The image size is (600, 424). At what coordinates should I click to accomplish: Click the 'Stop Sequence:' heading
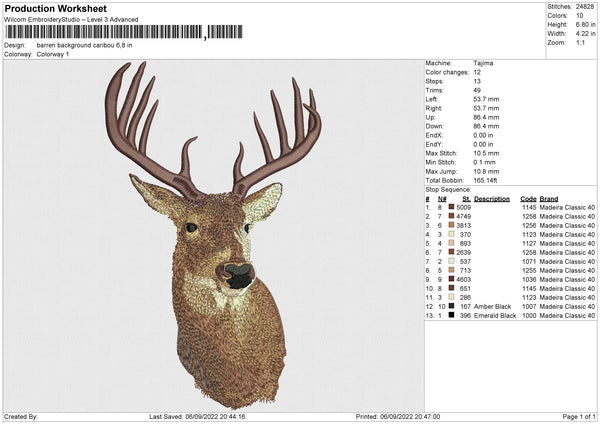pos(448,190)
